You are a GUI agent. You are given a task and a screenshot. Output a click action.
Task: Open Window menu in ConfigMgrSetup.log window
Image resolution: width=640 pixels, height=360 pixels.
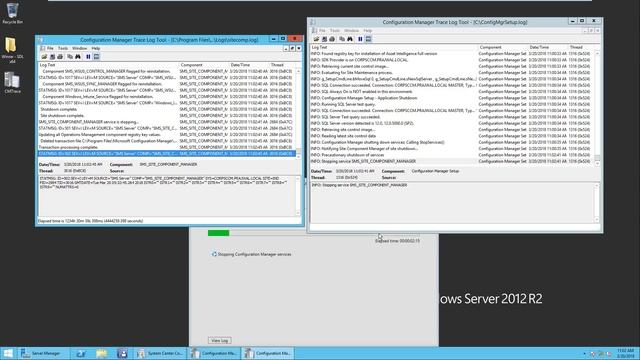click(351, 31)
